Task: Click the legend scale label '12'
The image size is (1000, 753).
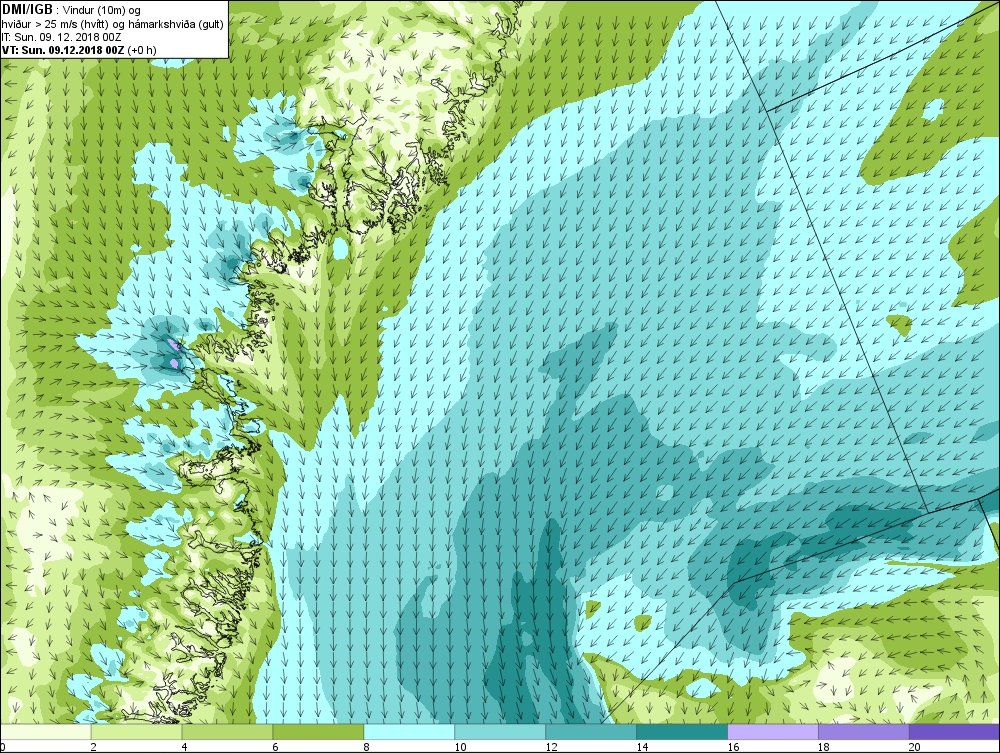Action: coord(551,747)
